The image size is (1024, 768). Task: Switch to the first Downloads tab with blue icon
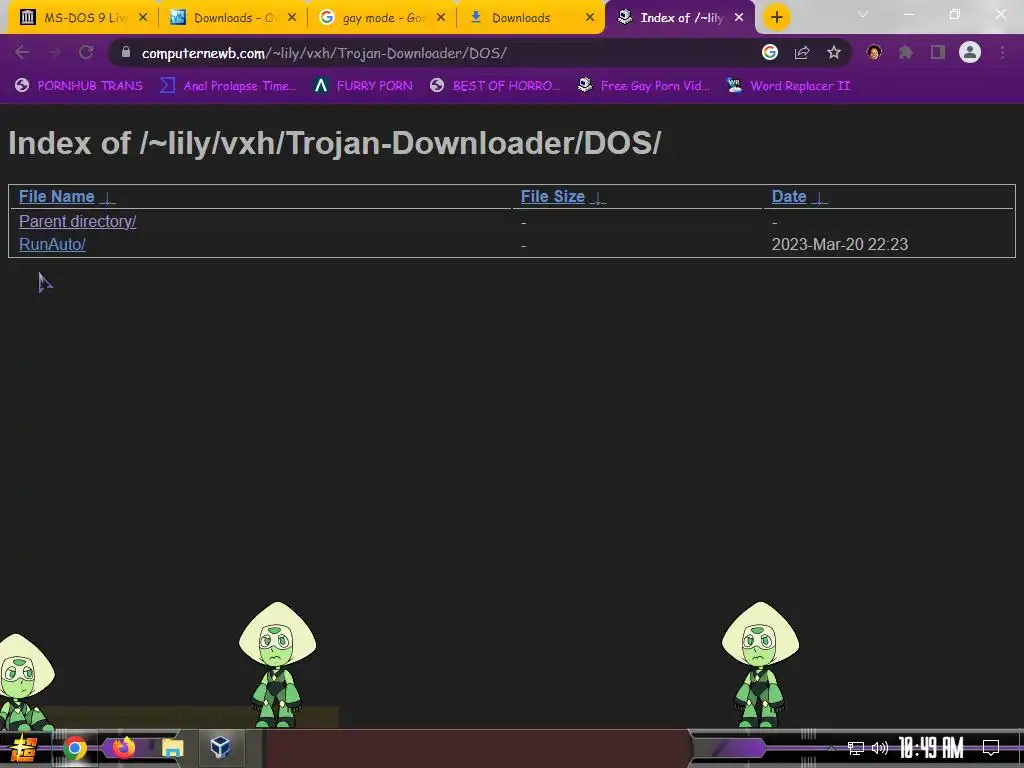[232, 18]
